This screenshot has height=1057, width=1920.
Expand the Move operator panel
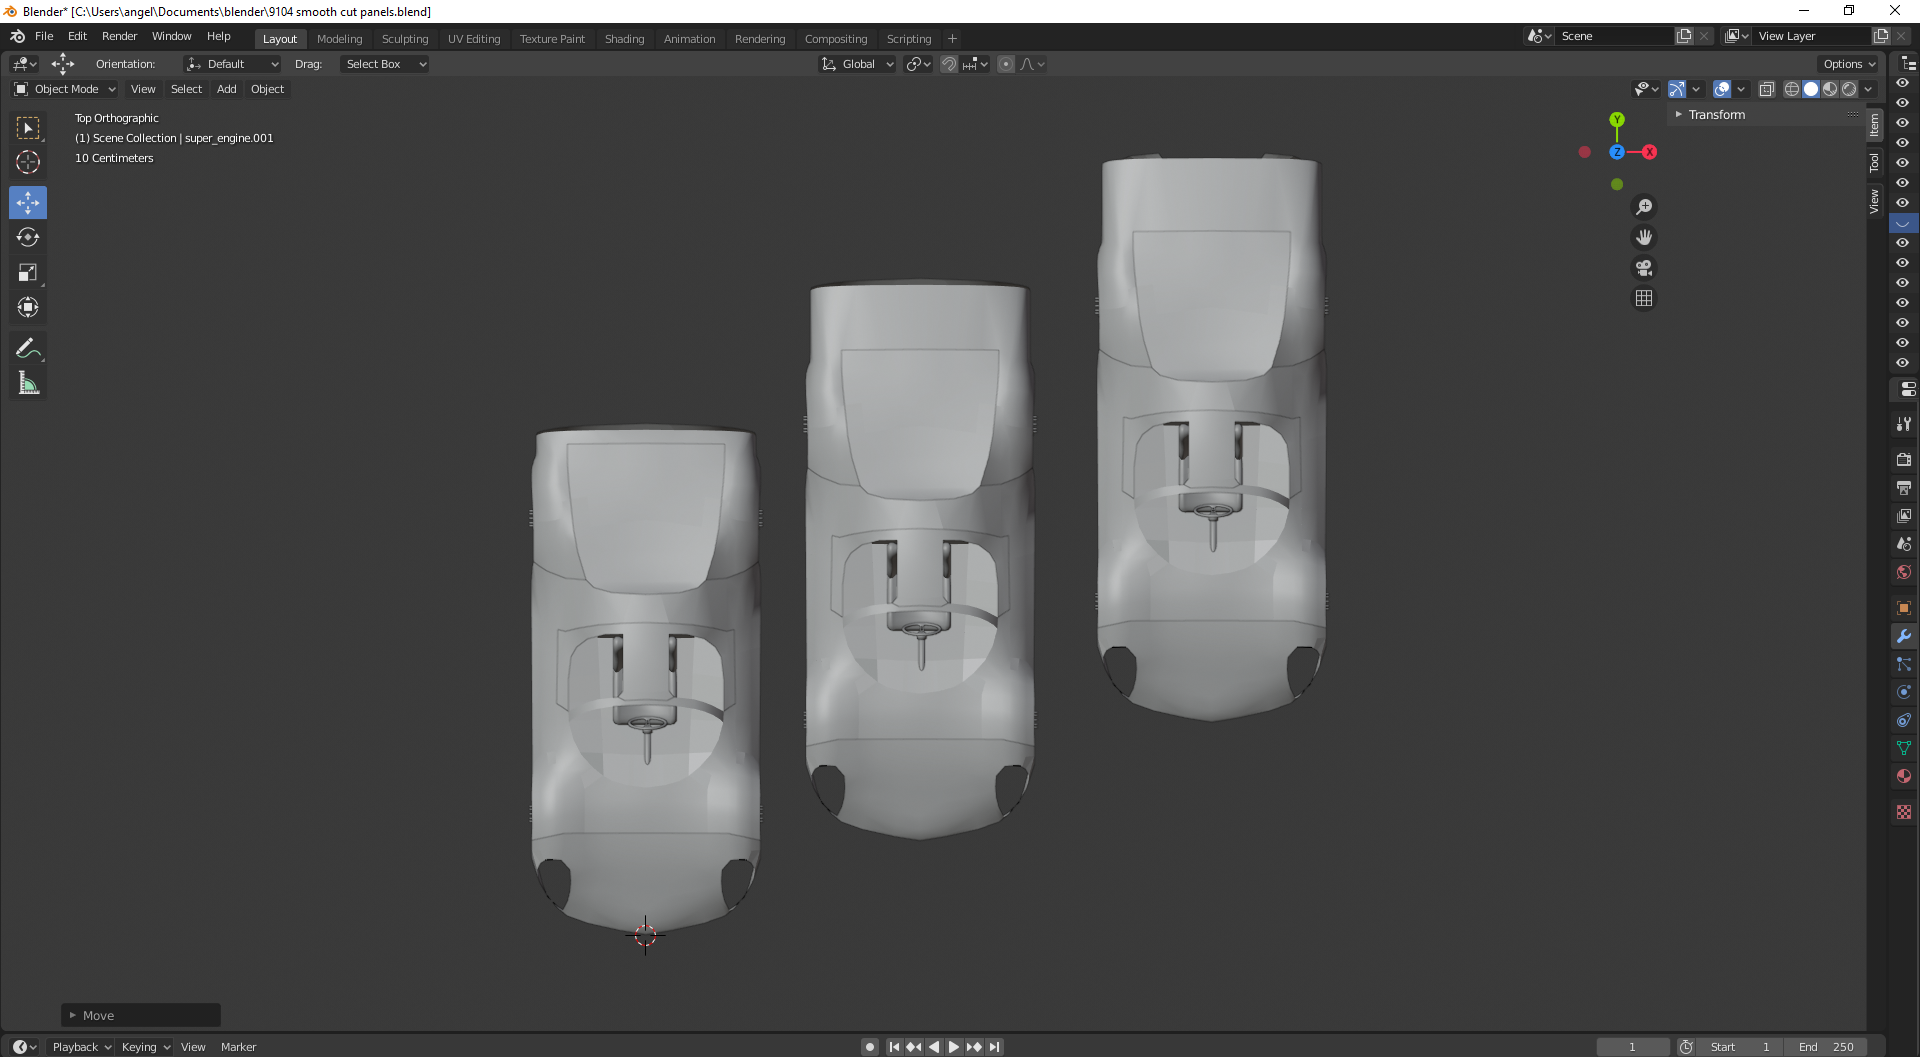coord(141,1015)
